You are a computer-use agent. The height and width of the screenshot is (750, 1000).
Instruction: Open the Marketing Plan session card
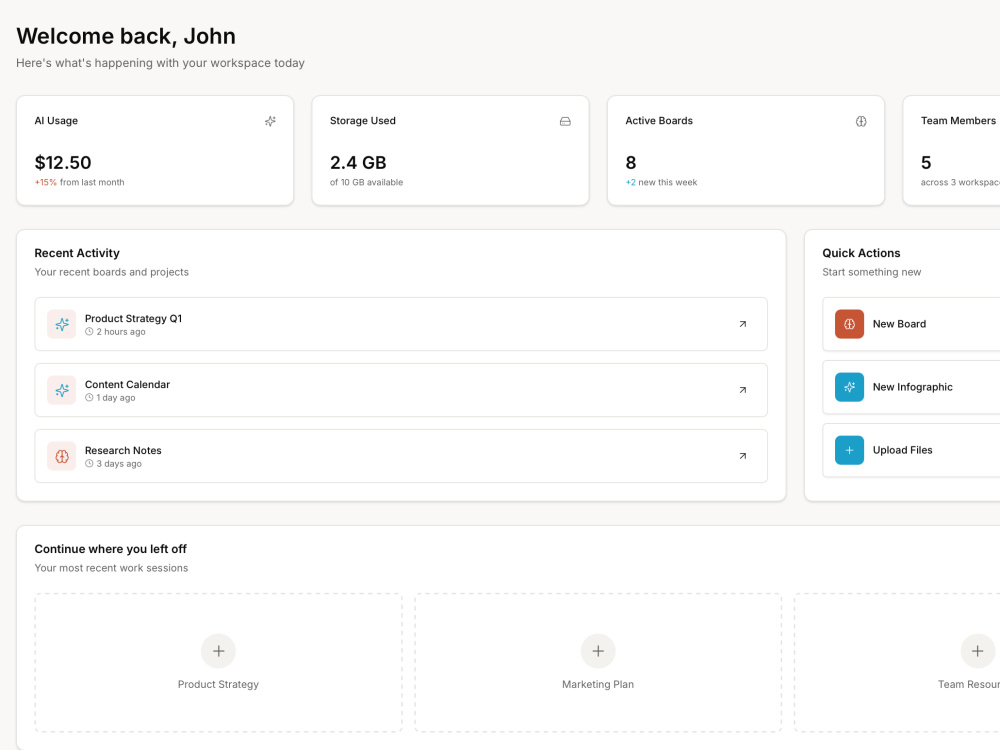coord(598,663)
